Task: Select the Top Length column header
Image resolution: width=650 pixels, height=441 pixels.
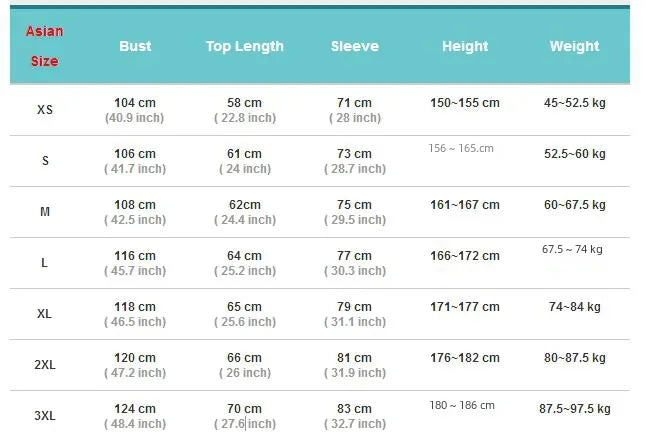Action: (x=244, y=46)
